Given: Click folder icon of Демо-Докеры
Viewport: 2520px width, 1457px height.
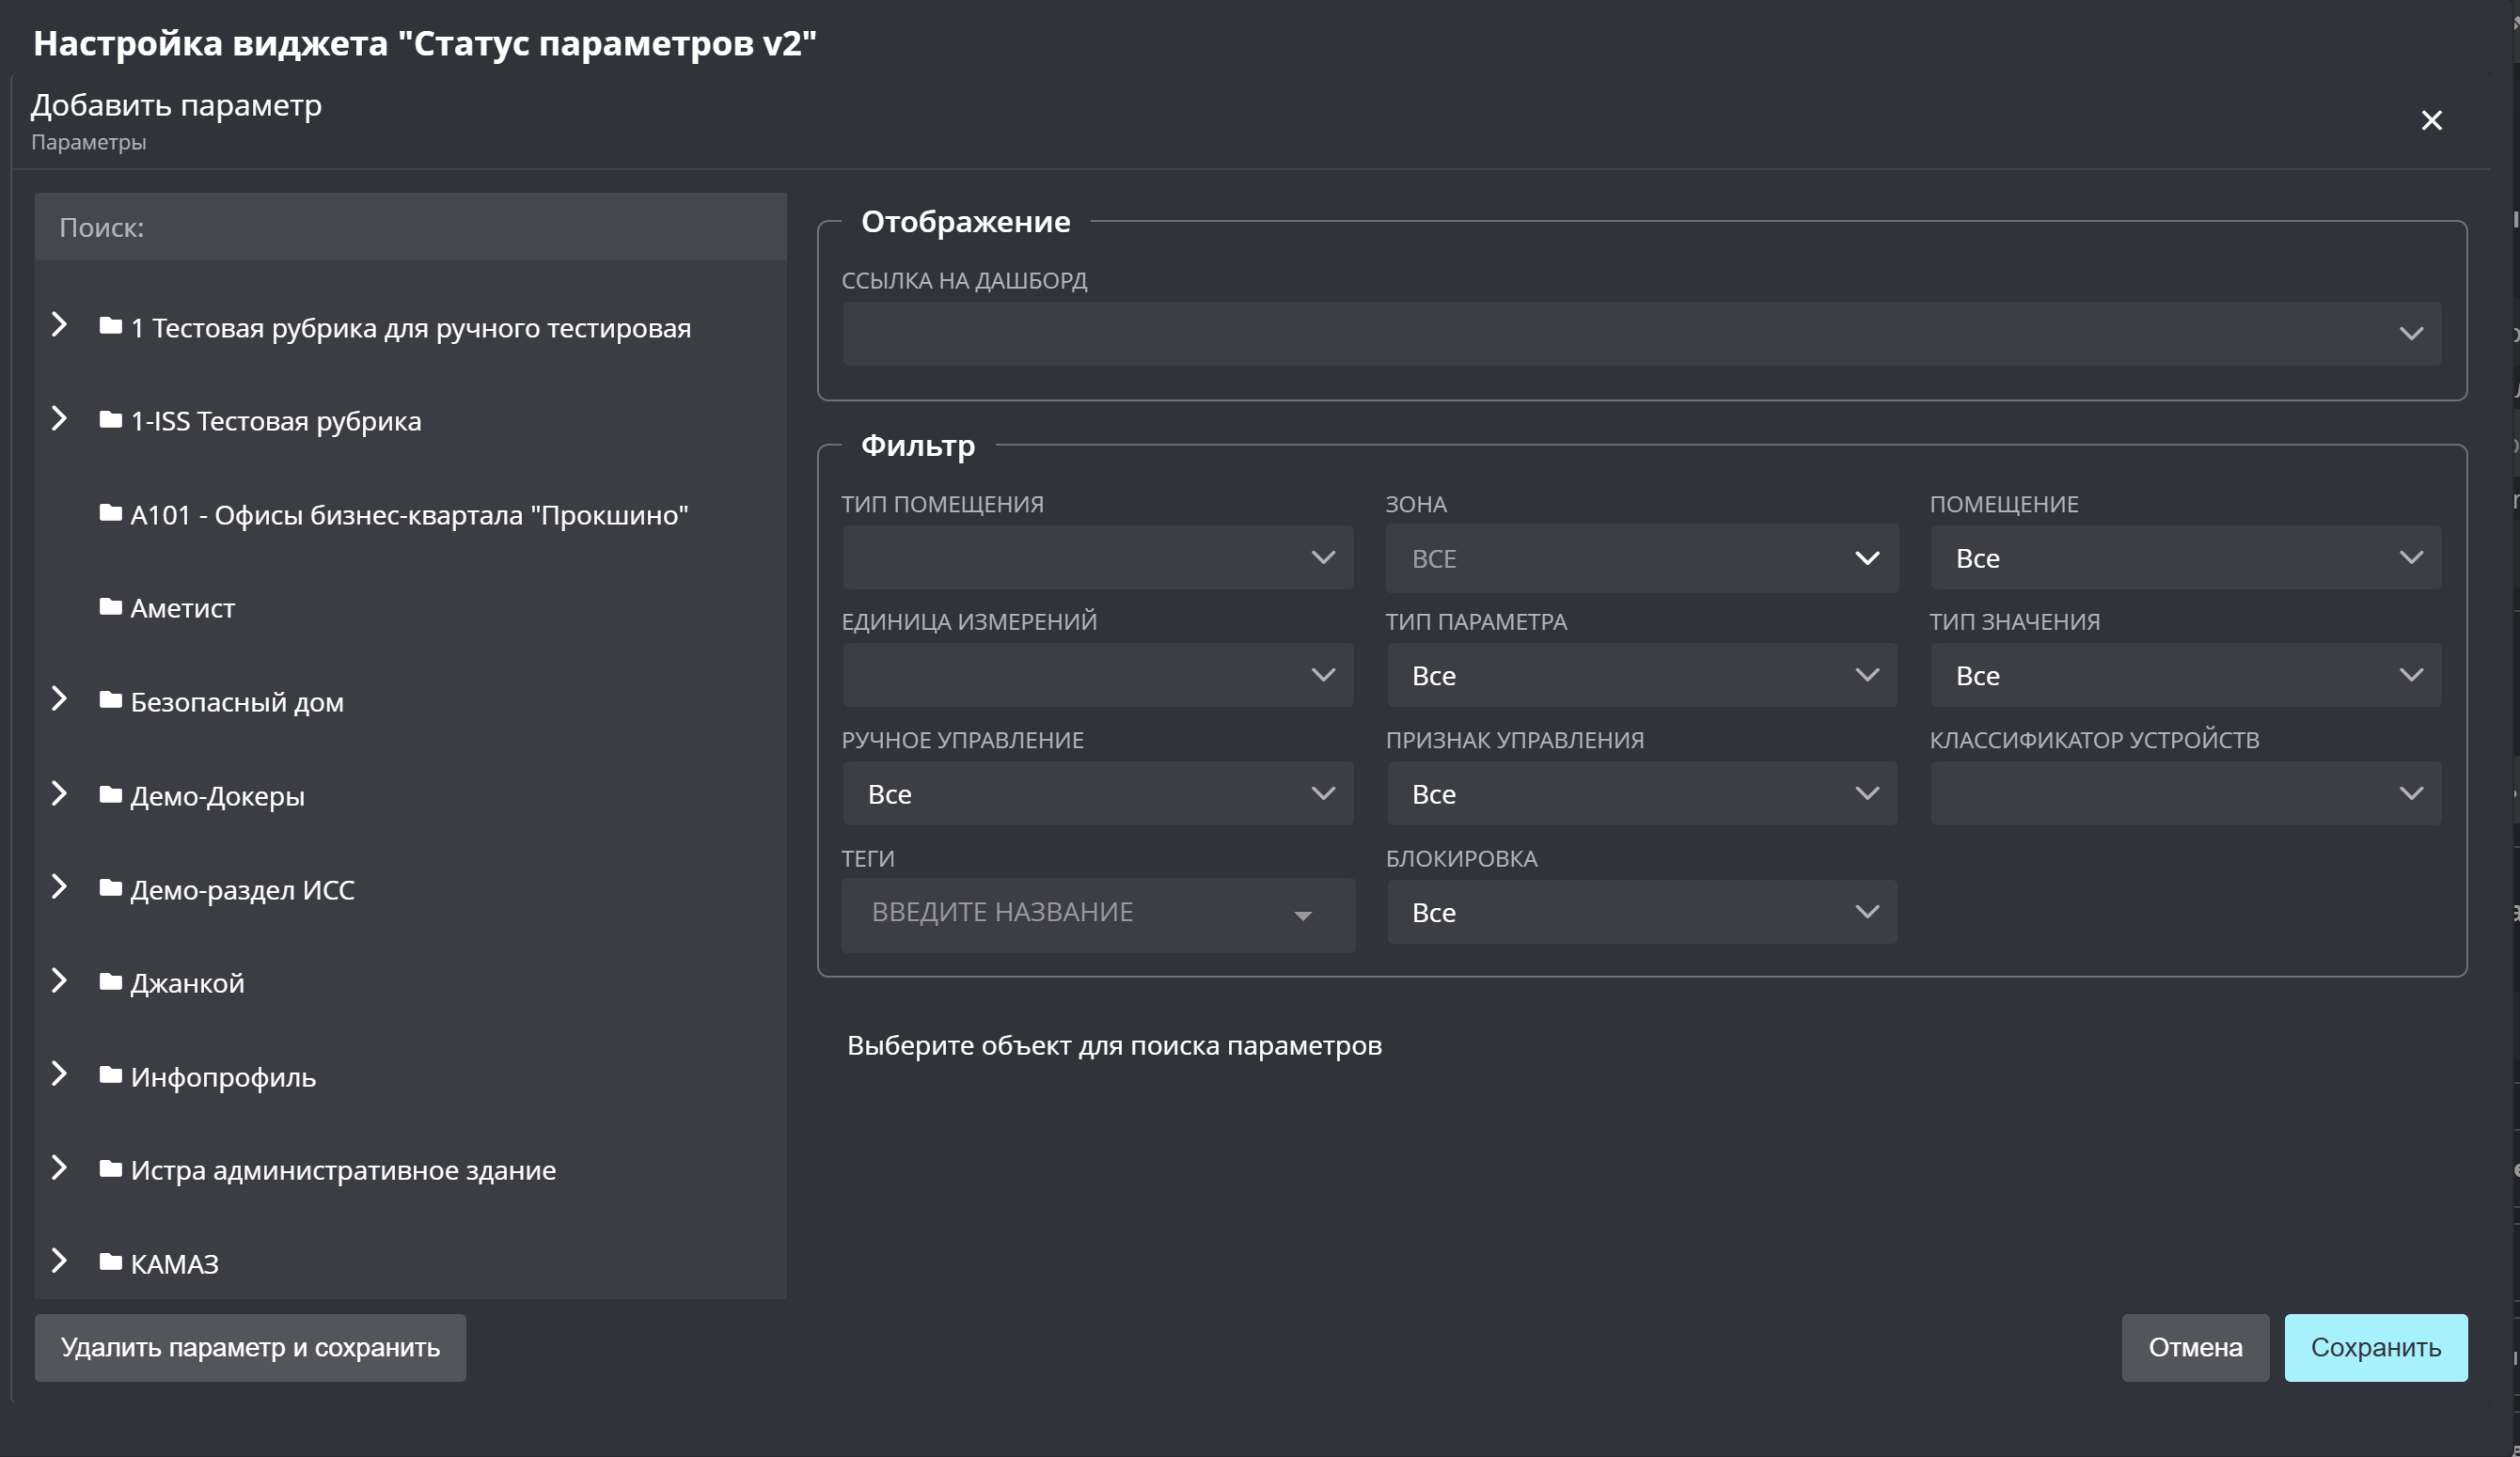Looking at the screenshot, I should [x=111, y=794].
